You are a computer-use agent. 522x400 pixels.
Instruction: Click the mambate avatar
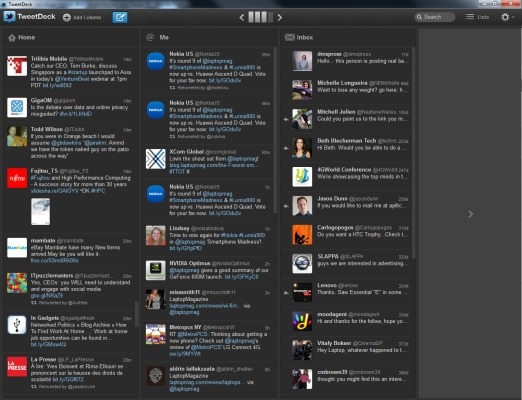click(17, 248)
